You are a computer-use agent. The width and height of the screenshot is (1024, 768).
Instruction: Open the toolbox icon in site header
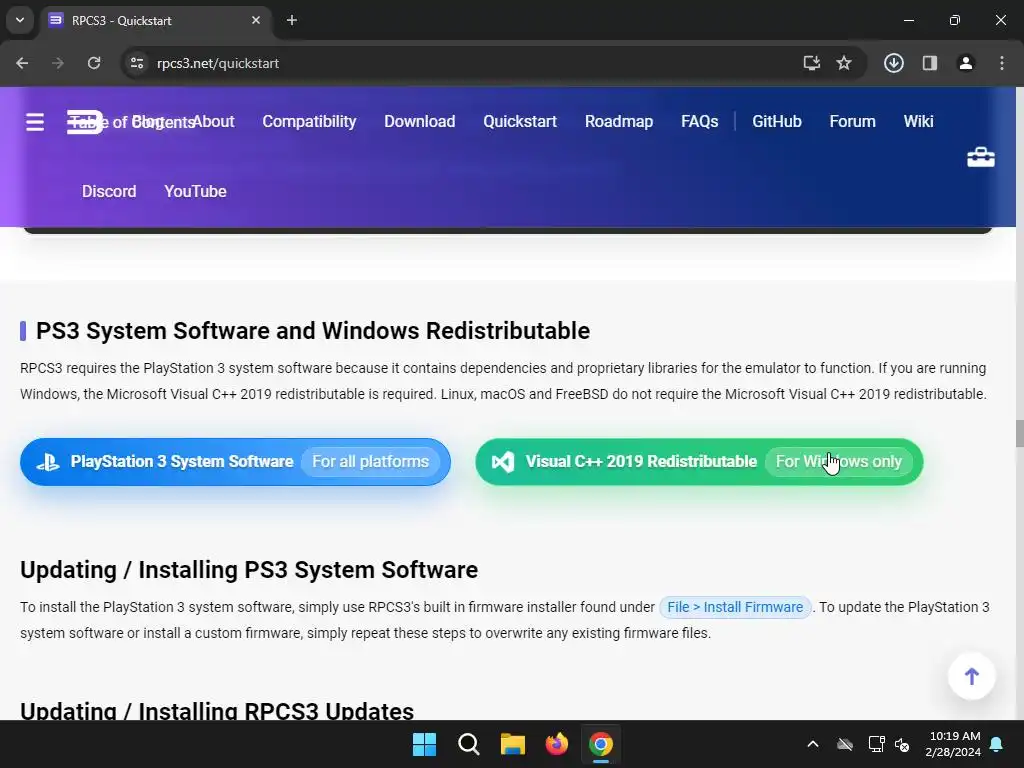coord(980,157)
